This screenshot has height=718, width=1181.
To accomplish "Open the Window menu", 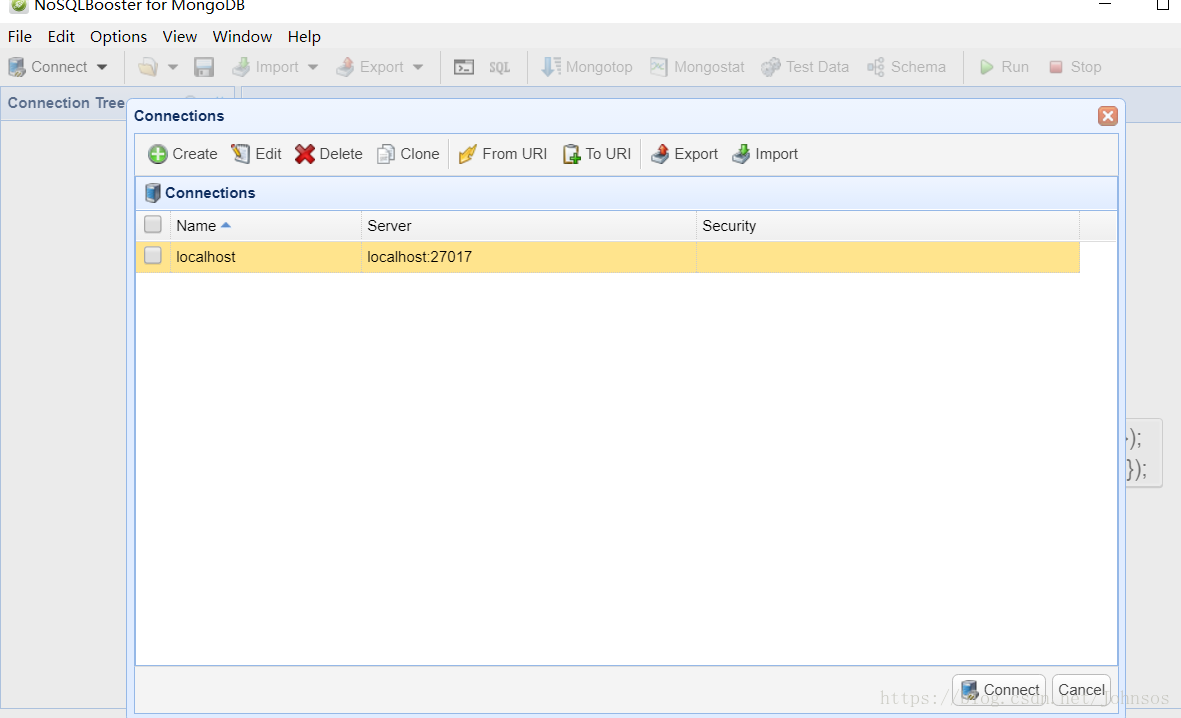I will tap(242, 36).
